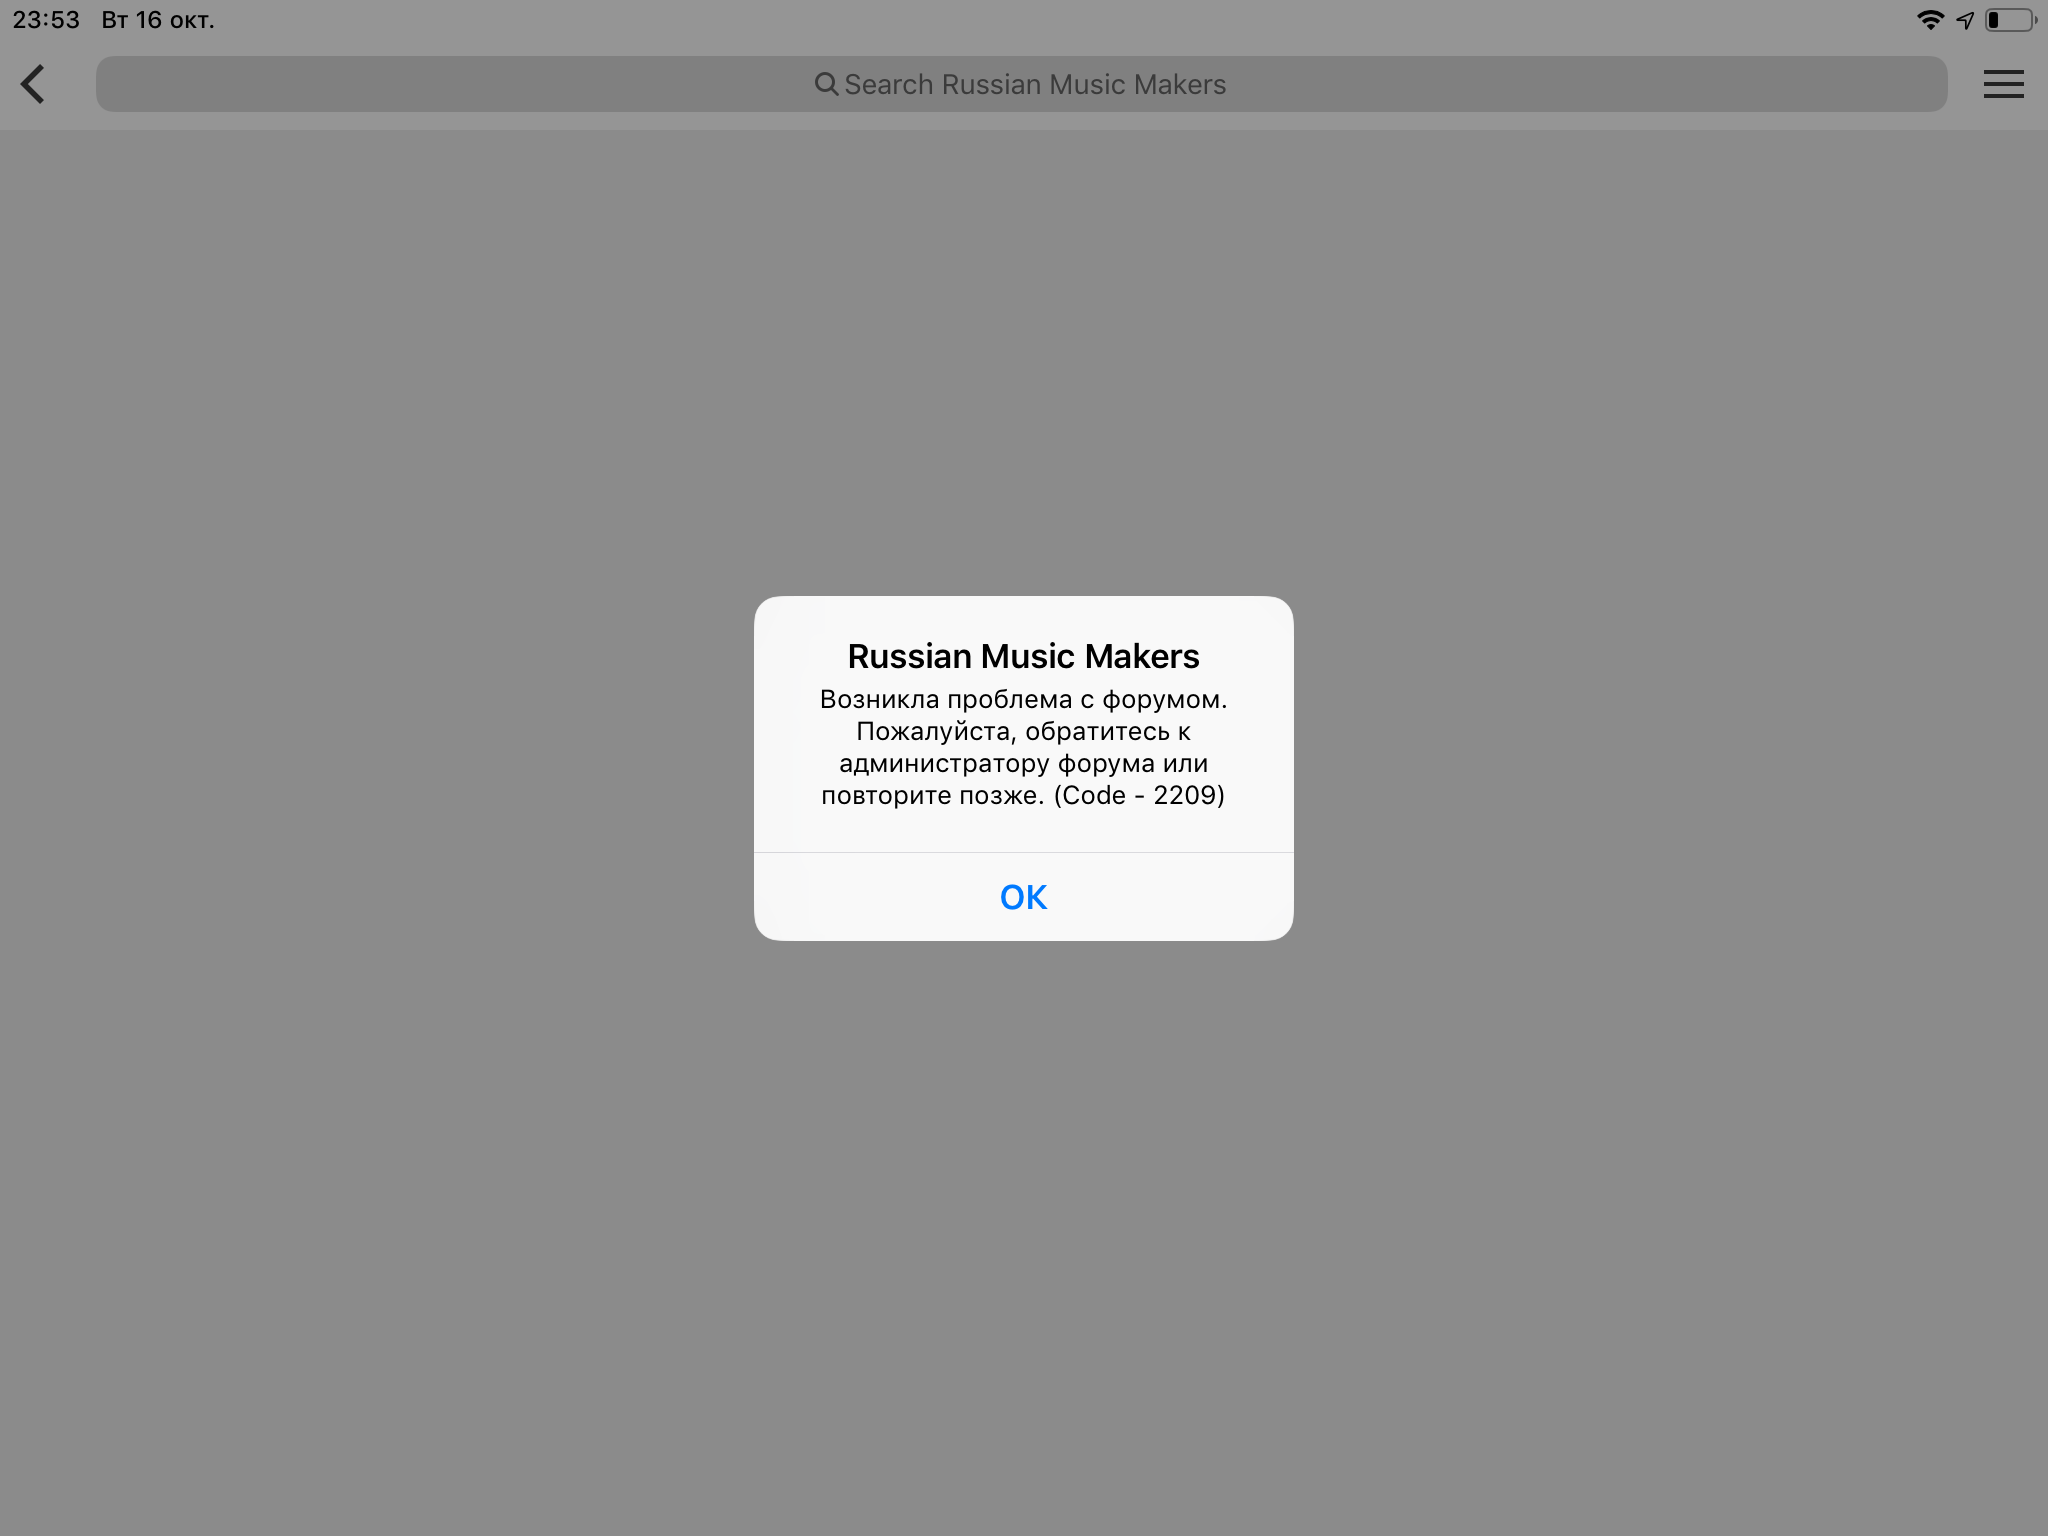Tap the line 'Возникла проблема с форумом.'
The height and width of the screenshot is (1536, 2048).
click(x=1023, y=699)
